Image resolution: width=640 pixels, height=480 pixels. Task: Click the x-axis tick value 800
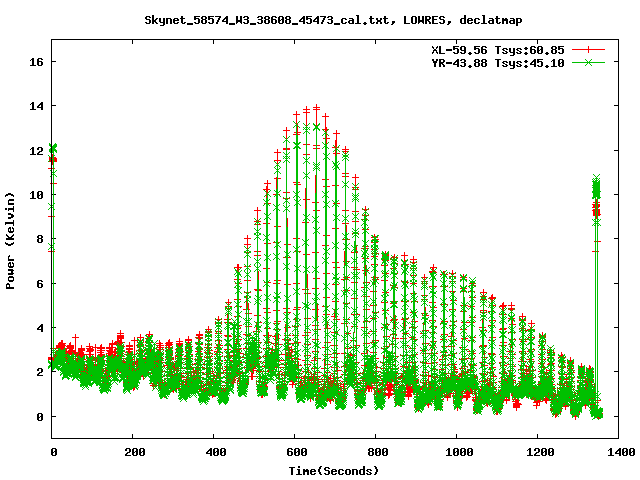pos(378,452)
